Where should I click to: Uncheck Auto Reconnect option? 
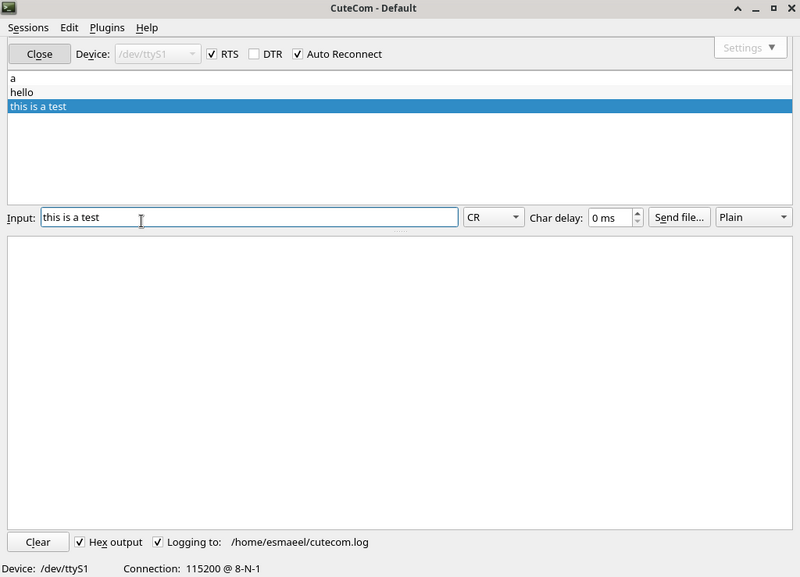pyautogui.click(x=298, y=54)
